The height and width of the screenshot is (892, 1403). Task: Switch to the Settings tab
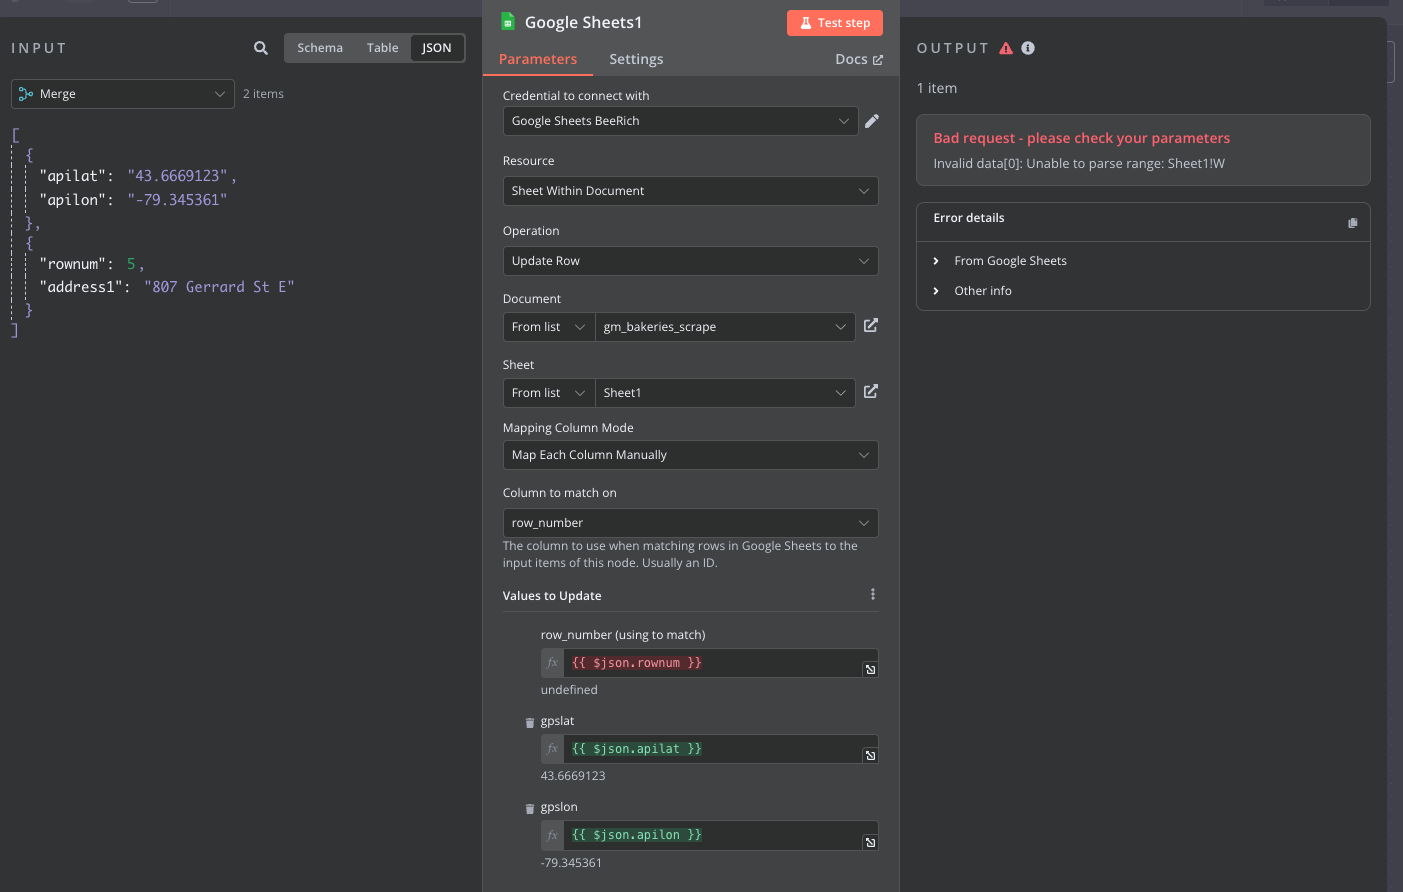(x=636, y=59)
